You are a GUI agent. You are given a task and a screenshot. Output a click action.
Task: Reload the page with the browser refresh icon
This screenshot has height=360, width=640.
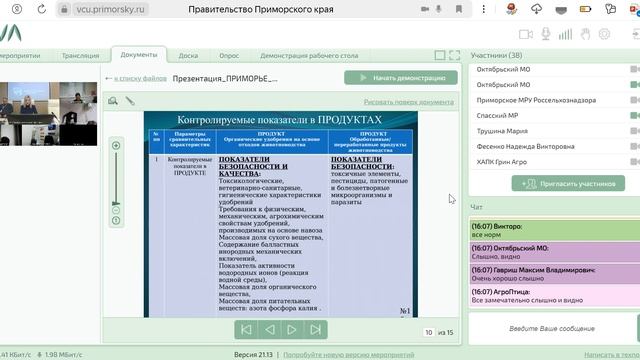(42, 9)
